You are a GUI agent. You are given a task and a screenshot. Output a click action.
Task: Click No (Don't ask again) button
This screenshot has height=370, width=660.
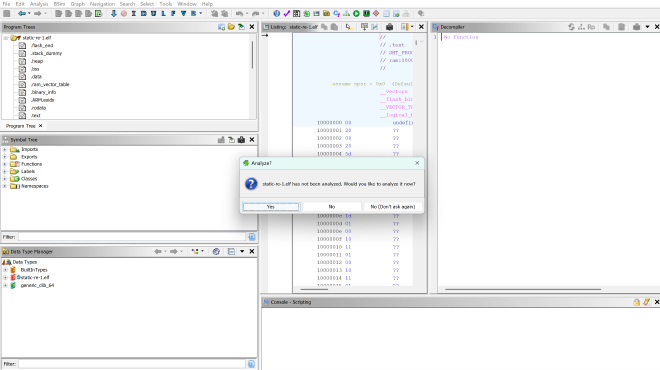(393, 207)
